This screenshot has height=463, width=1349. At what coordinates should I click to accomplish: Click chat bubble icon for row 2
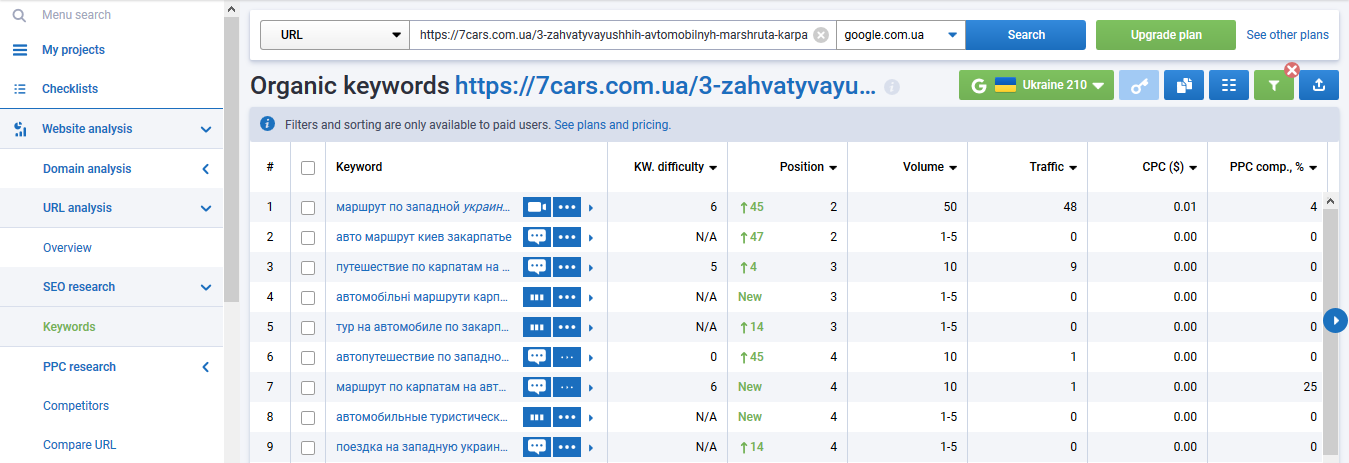[537, 237]
